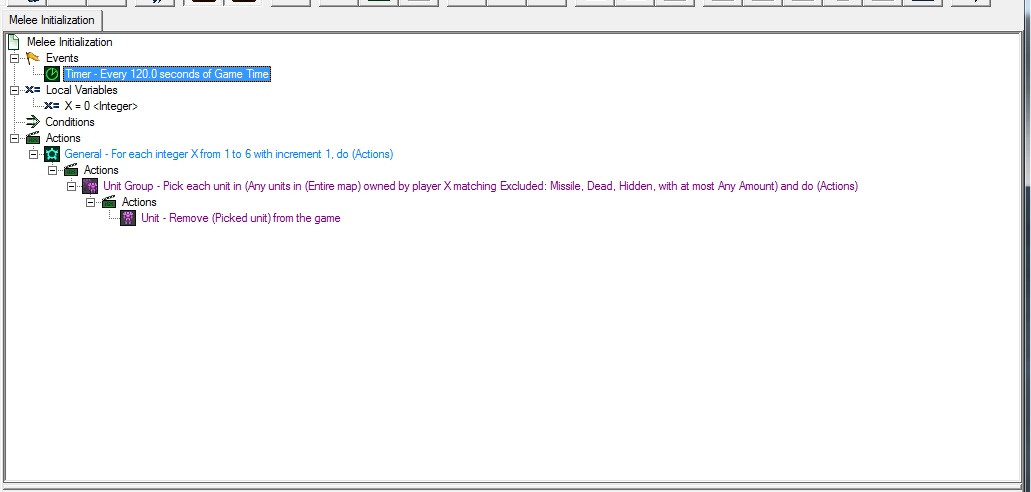Select 'Unit - Remove (Picked unit) from the game'
The height and width of the screenshot is (492, 1031).
(x=241, y=218)
